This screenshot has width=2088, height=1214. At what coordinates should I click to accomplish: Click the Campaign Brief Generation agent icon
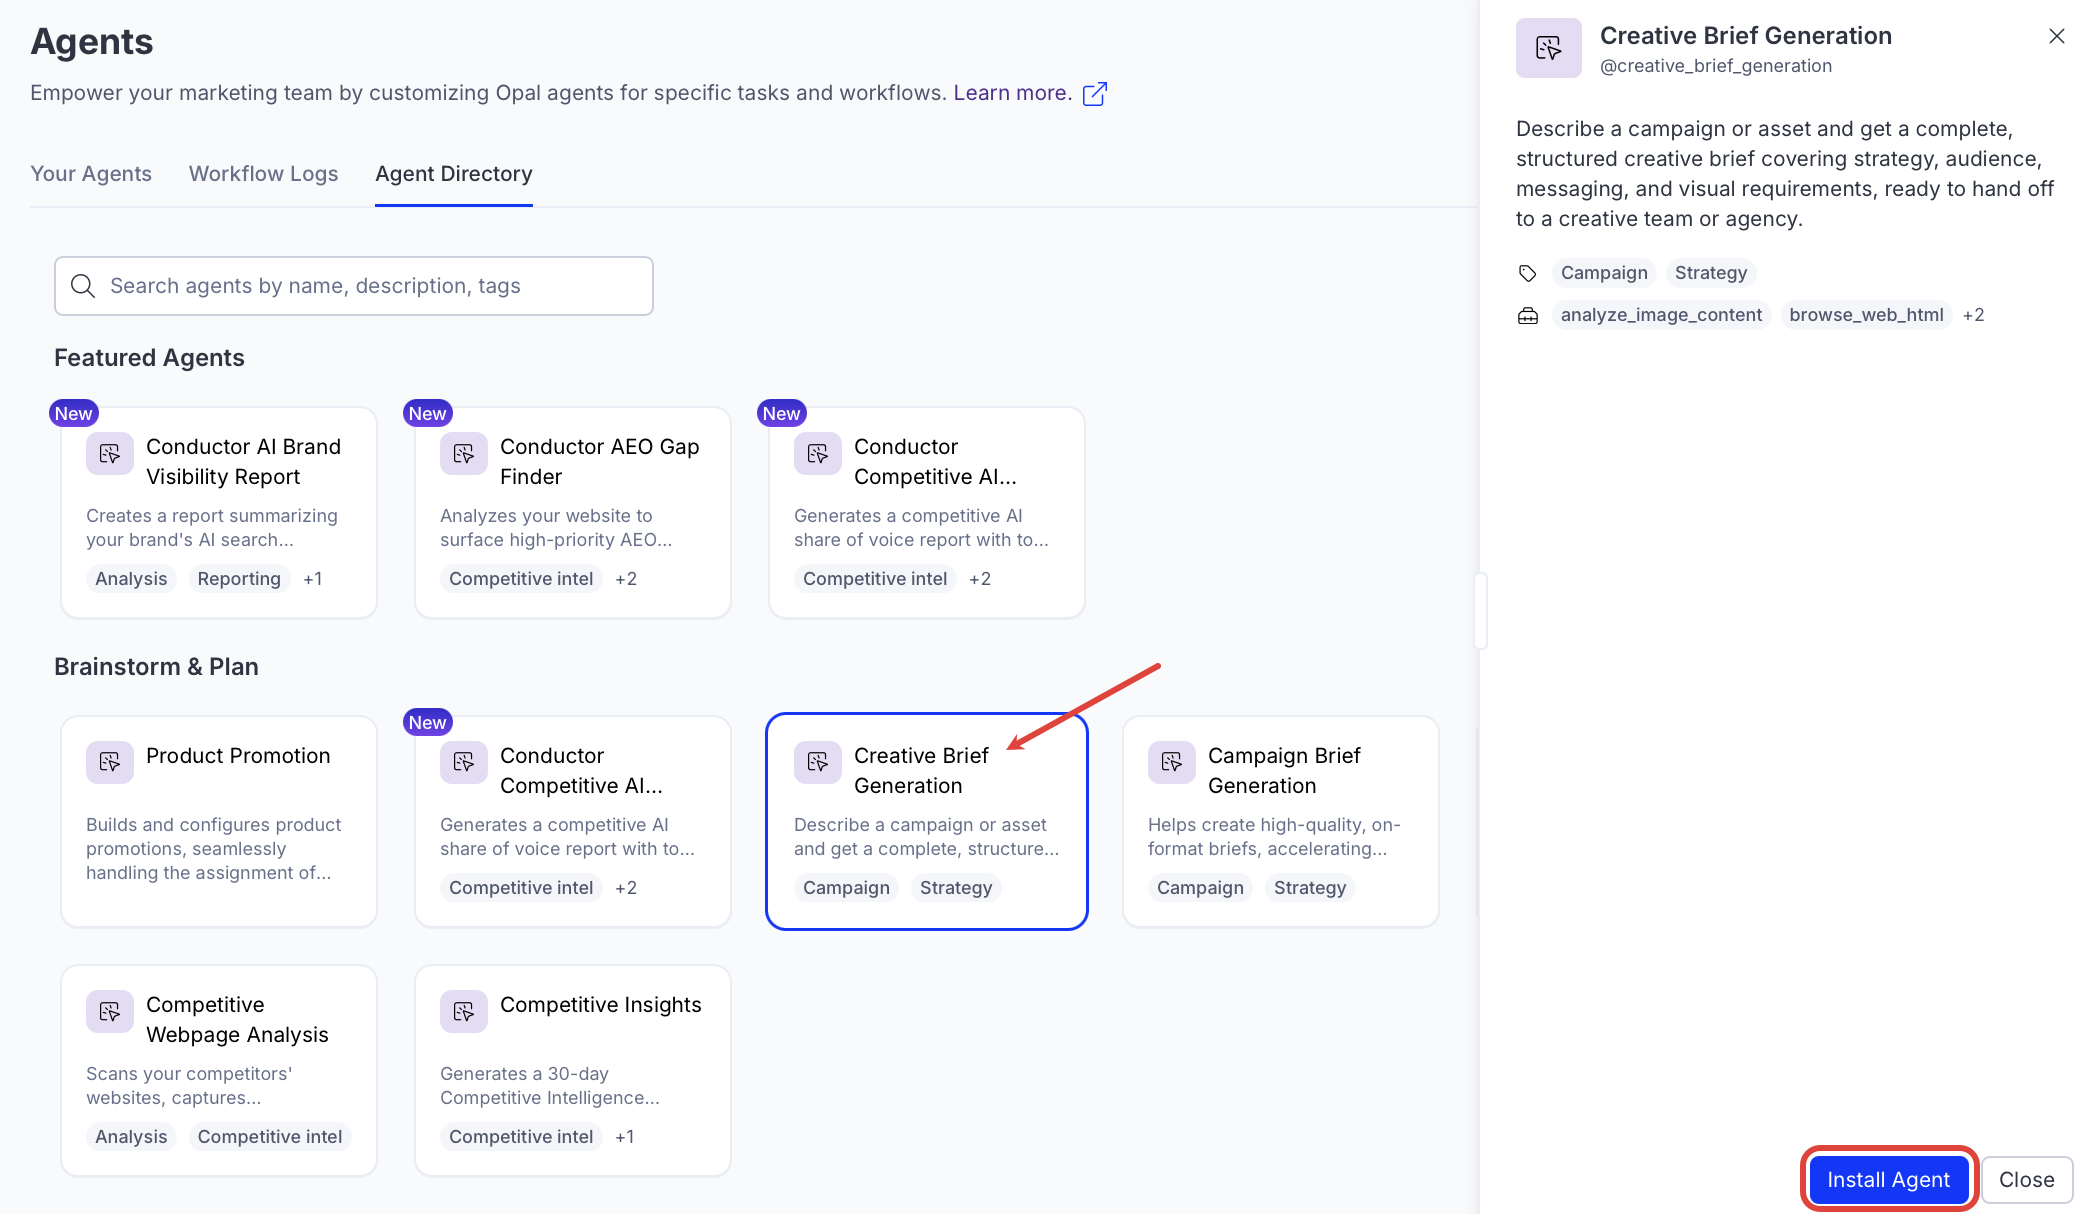tap(1172, 763)
